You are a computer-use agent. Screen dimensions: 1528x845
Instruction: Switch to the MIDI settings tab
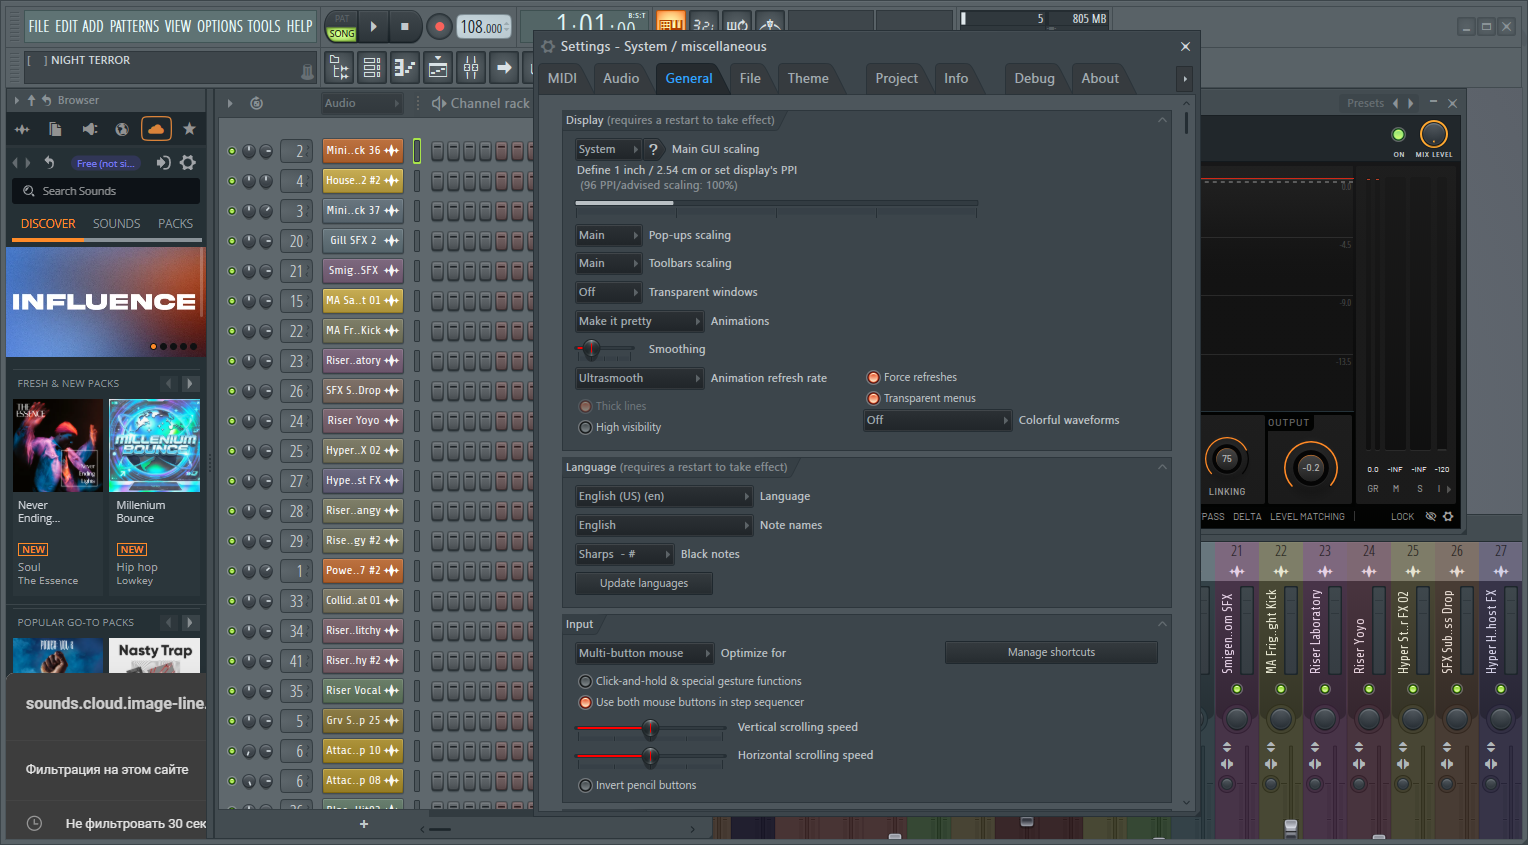pos(562,78)
